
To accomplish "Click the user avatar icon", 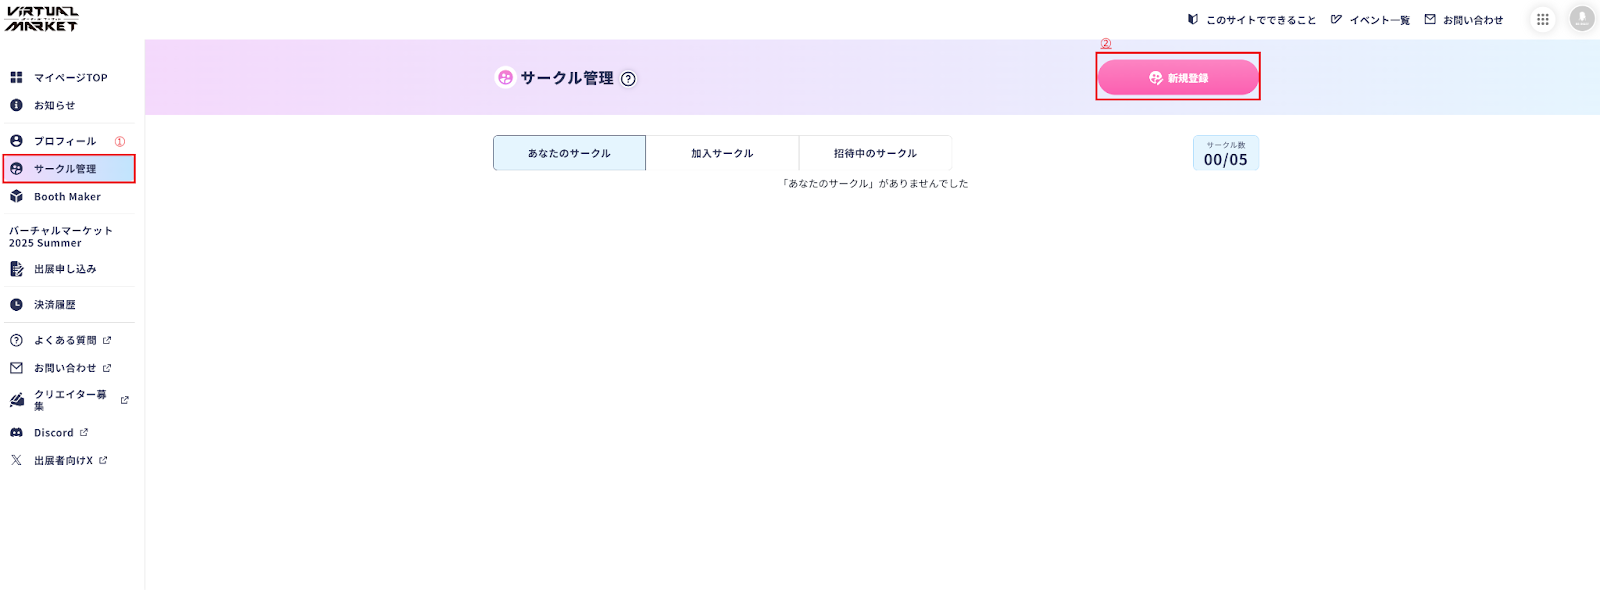I will coord(1581,19).
